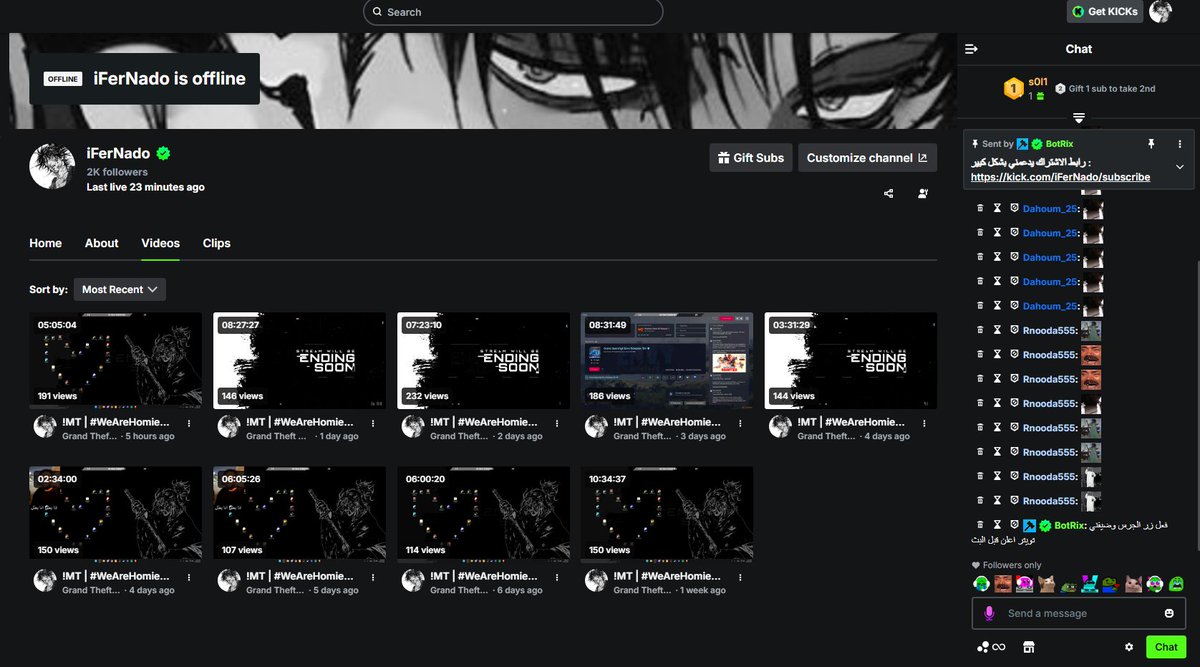Open the 06:05:26 video thumbnail
The image size is (1200, 667).
(x=299, y=514)
